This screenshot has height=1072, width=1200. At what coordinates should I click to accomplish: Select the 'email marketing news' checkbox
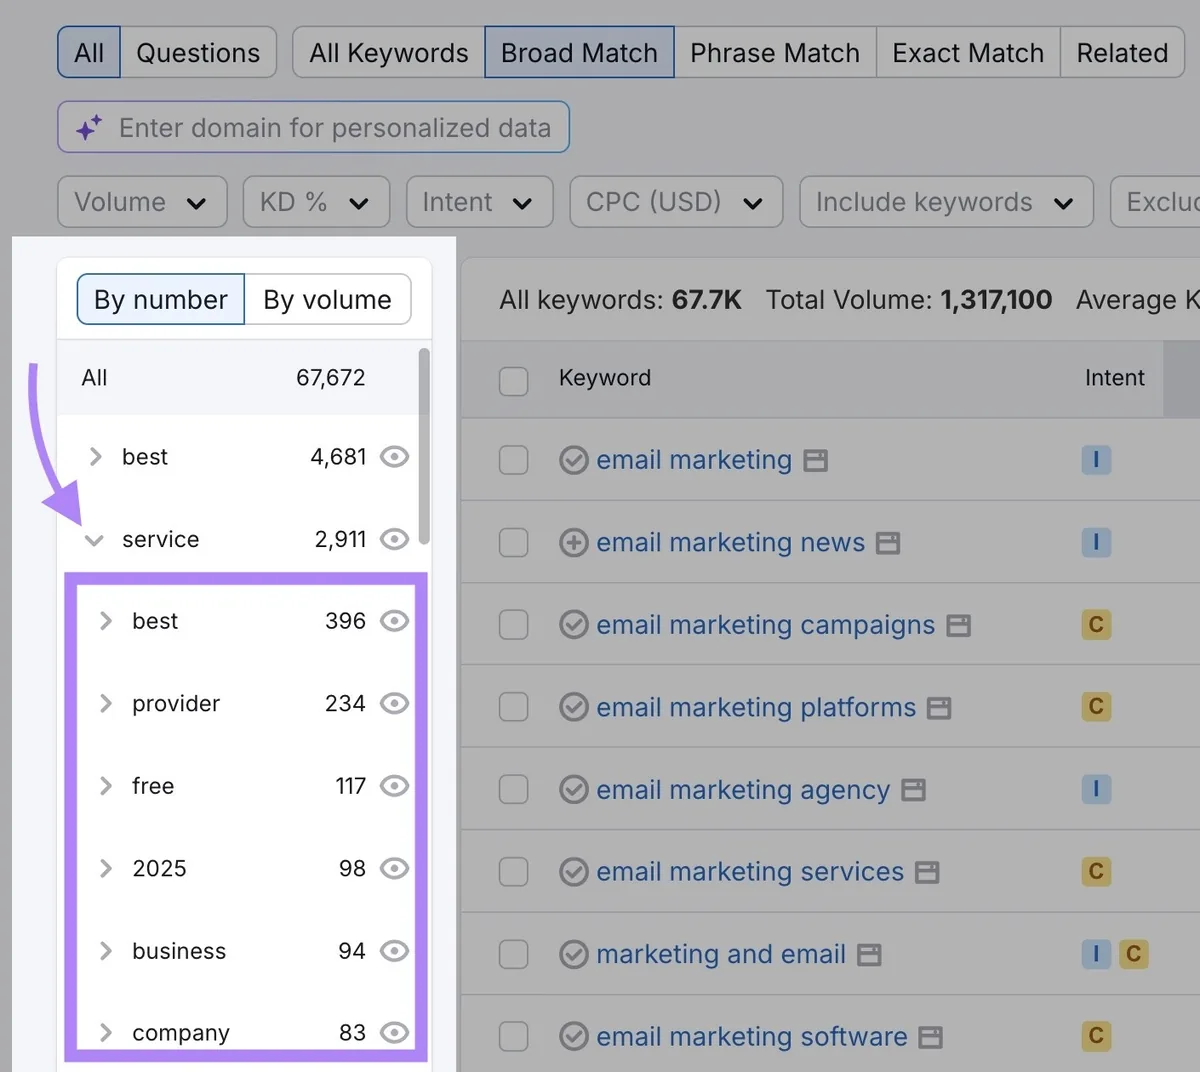(x=513, y=542)
